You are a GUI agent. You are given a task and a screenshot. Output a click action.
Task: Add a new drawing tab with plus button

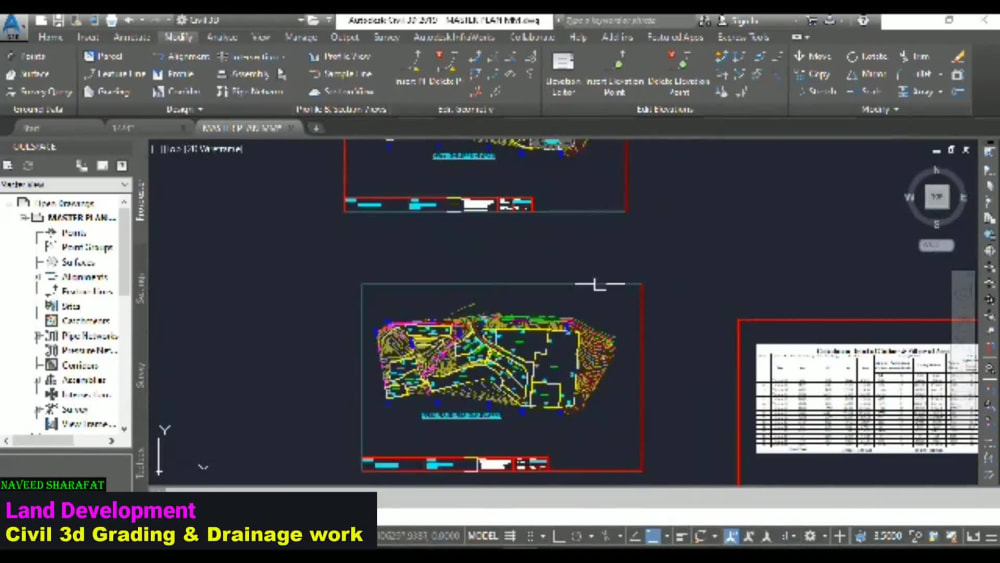[x=316, y=128]
